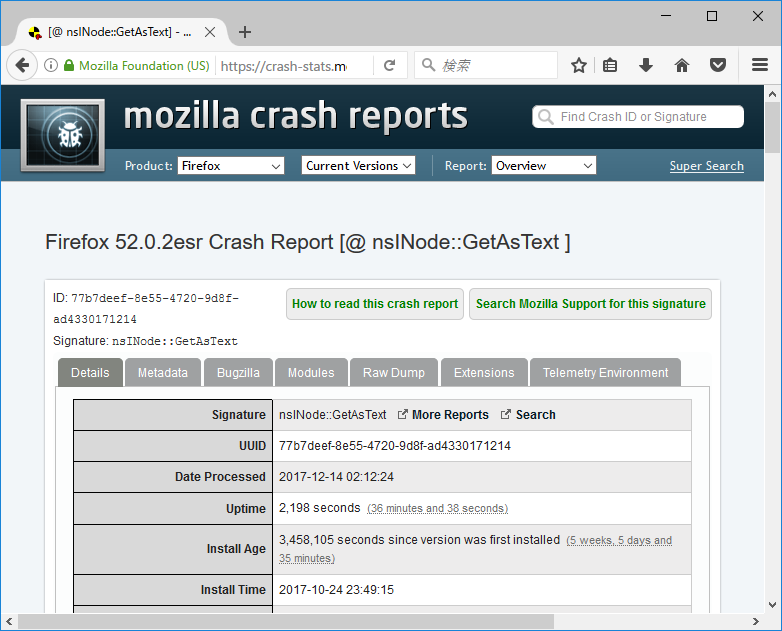This screenshot has height=631, width=782.
Task: Open the Report Overview dropdown
Action: click(x=544, y=166)
